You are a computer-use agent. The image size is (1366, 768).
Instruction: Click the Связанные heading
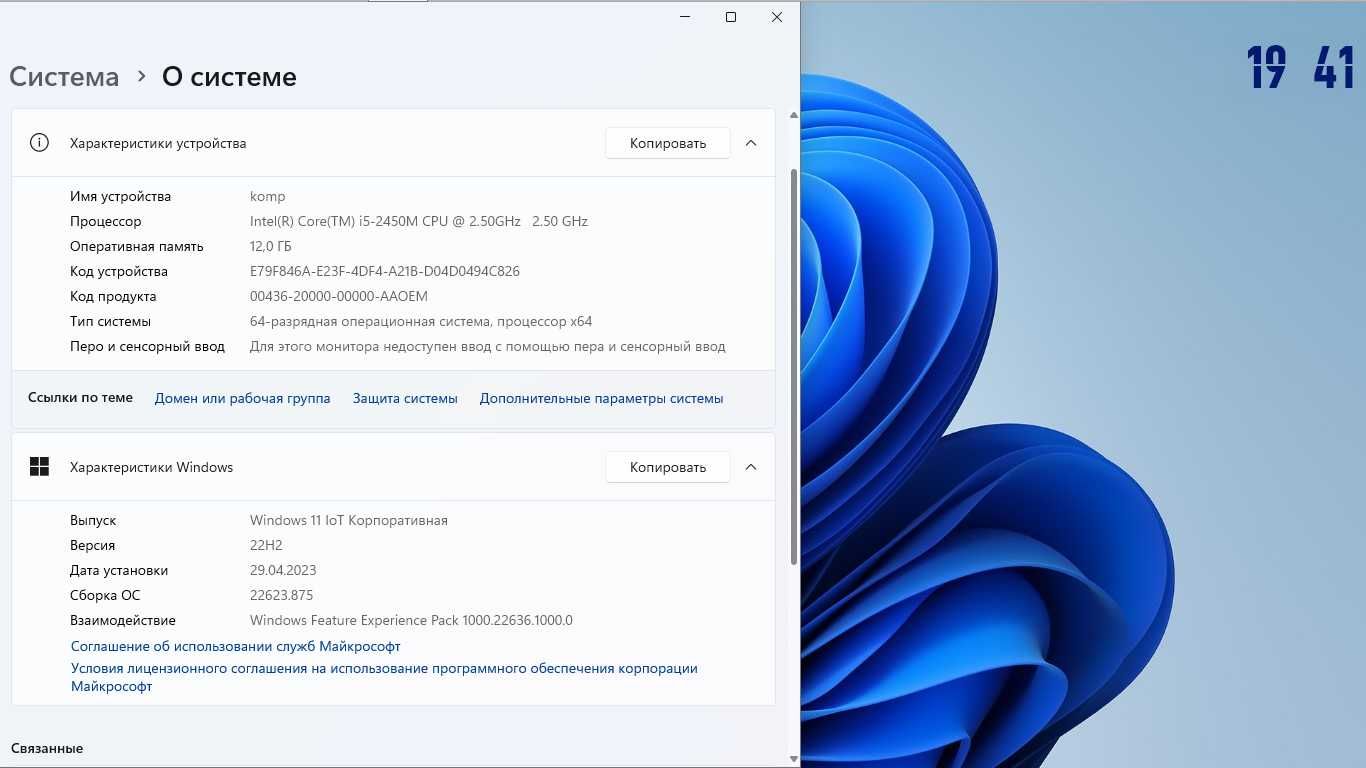[x=47, y=748]
